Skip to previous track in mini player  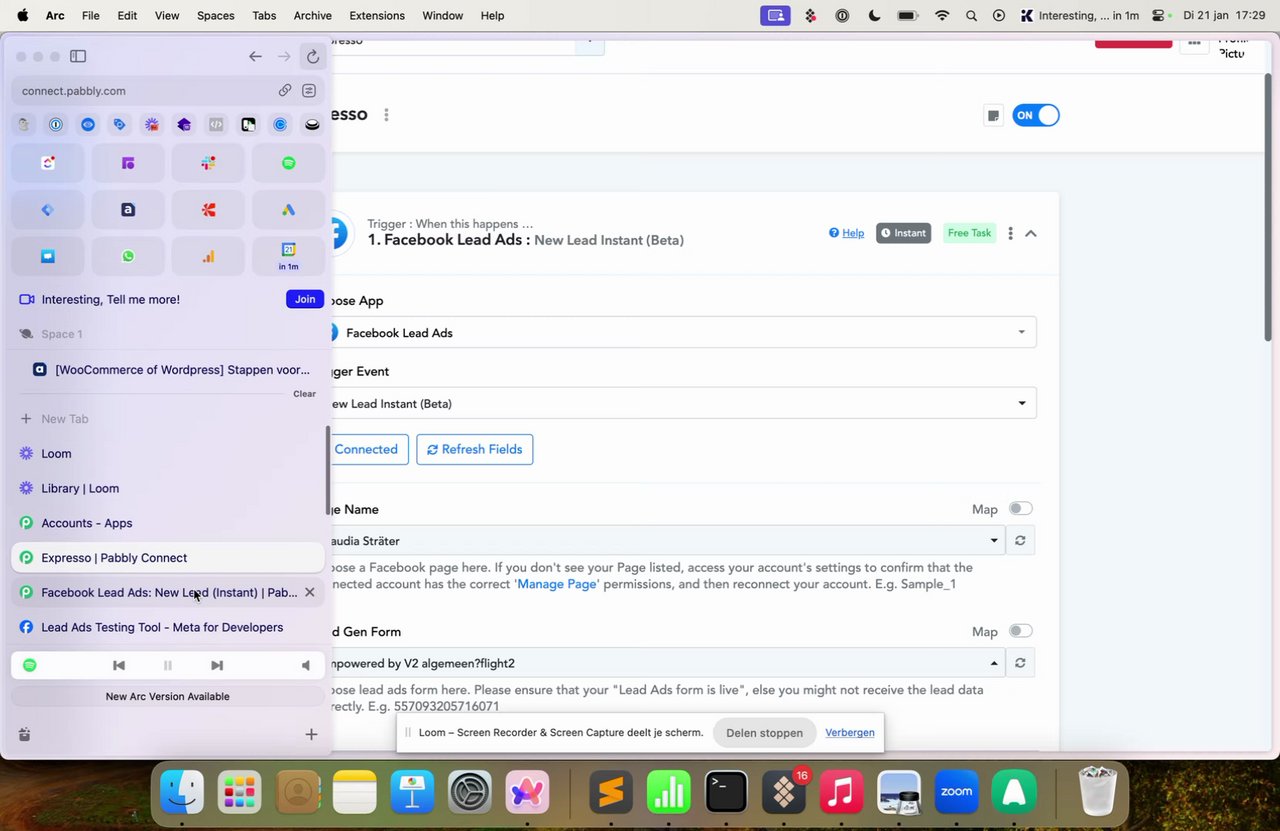click(x=119, y=665)
